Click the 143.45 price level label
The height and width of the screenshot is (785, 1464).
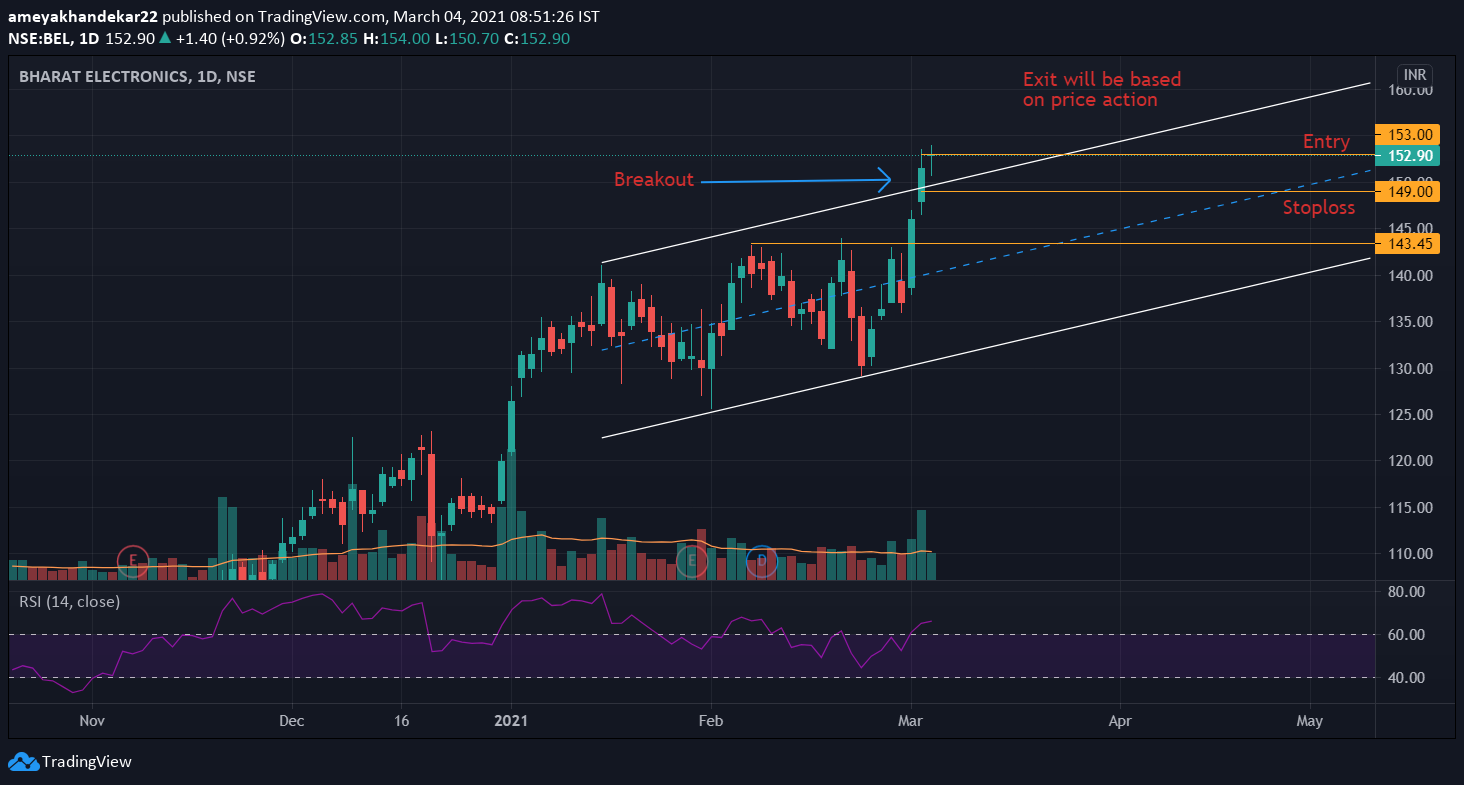click(1408, 243)
